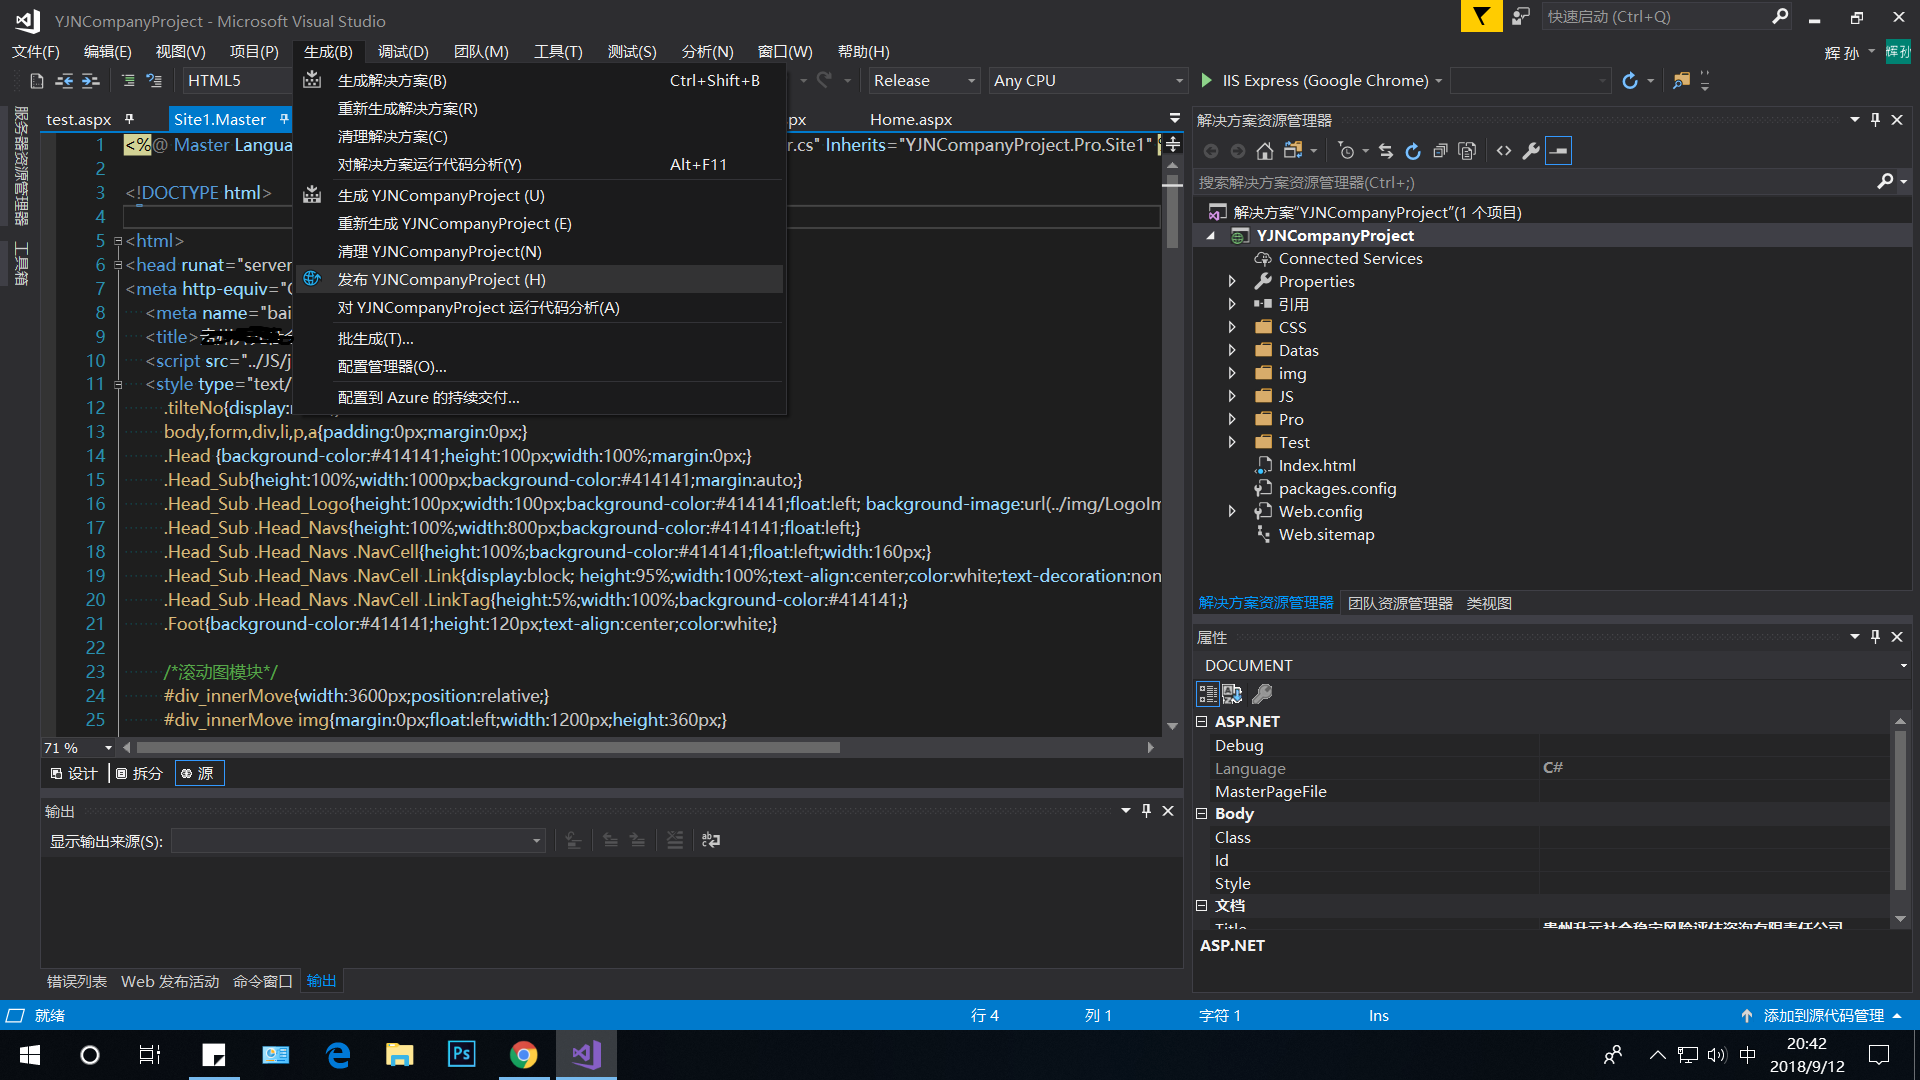Open the Class View tab
The width and height of the screenshot is (1920, 1080).
[1489, 604]
